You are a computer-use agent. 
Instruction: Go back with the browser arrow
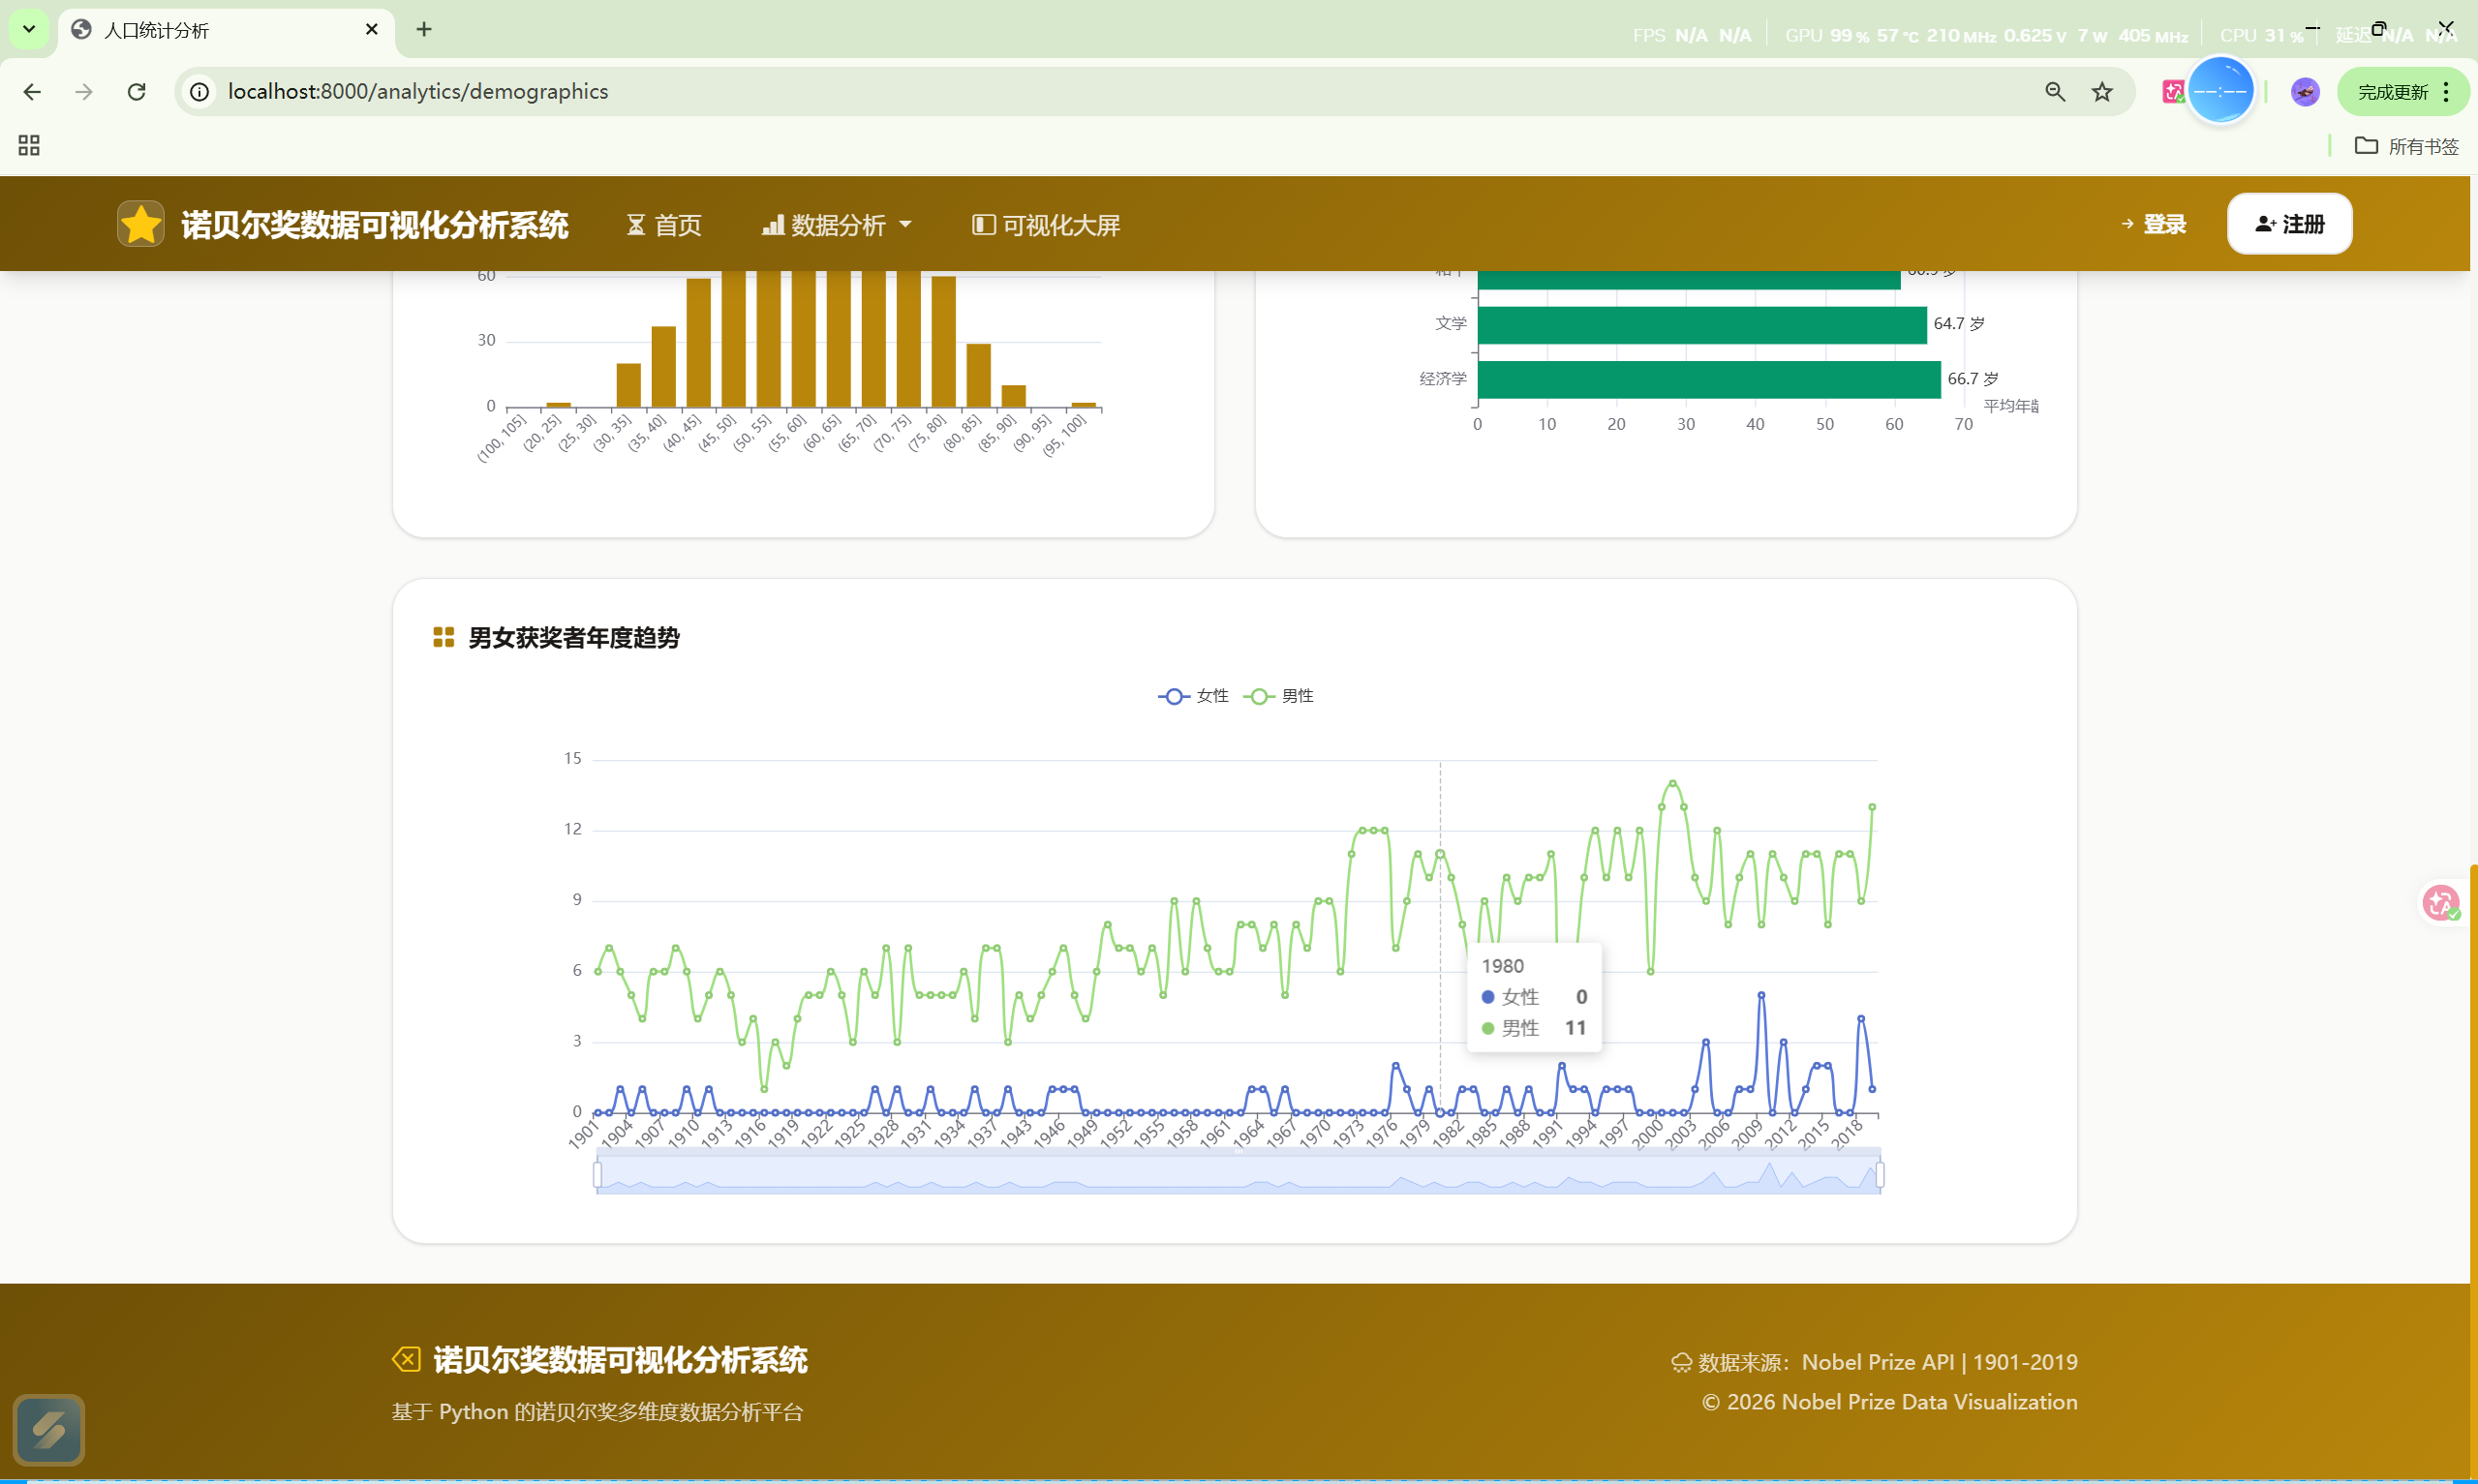tap(32, 92)
